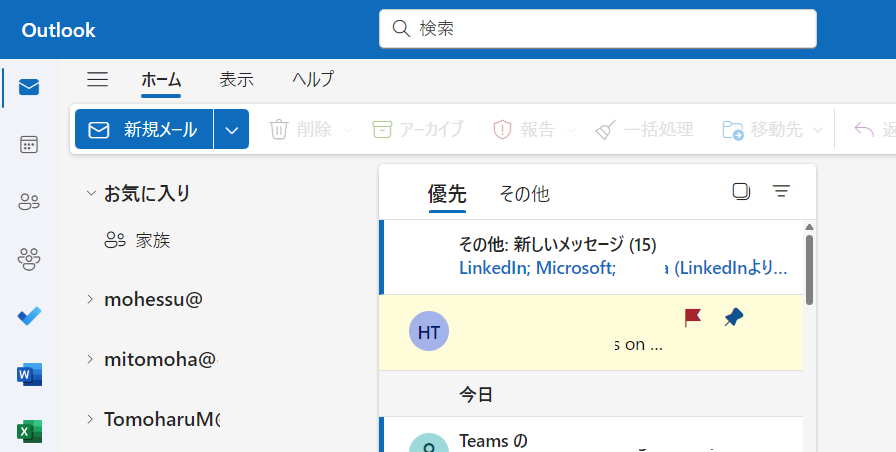Open the People contacts icon
896x452 pixels.
(29, 202)
